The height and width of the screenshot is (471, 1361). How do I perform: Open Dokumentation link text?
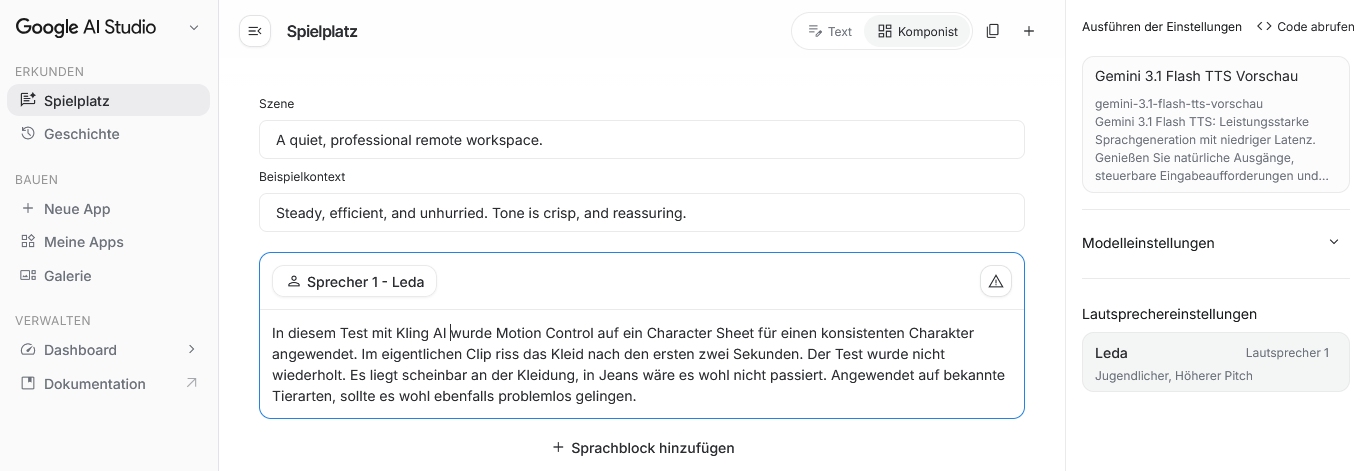(95, 384)
